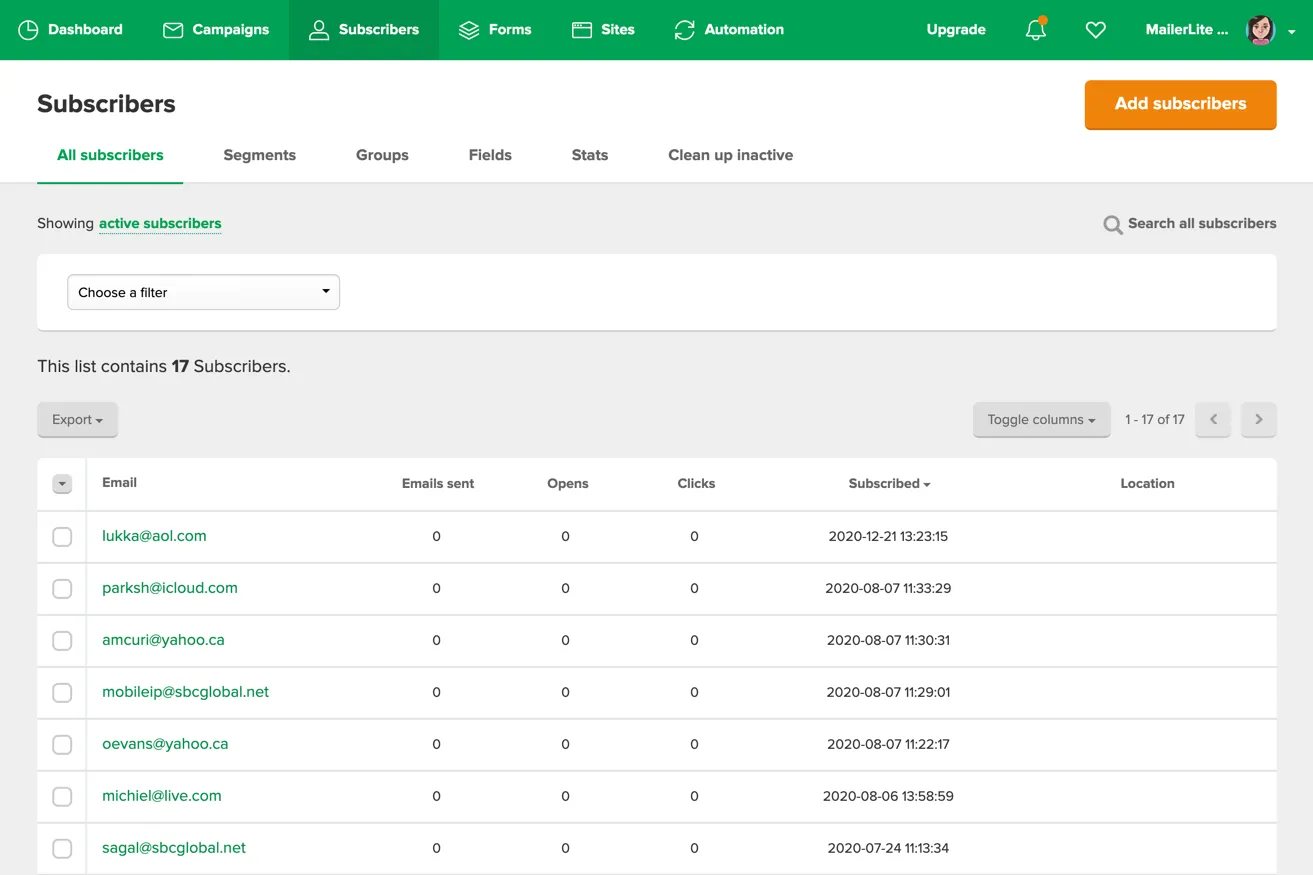Open subscriber lukka@aol.com
The width and height of the screenshot is (1313, 875).
click(x=154, y=536)
